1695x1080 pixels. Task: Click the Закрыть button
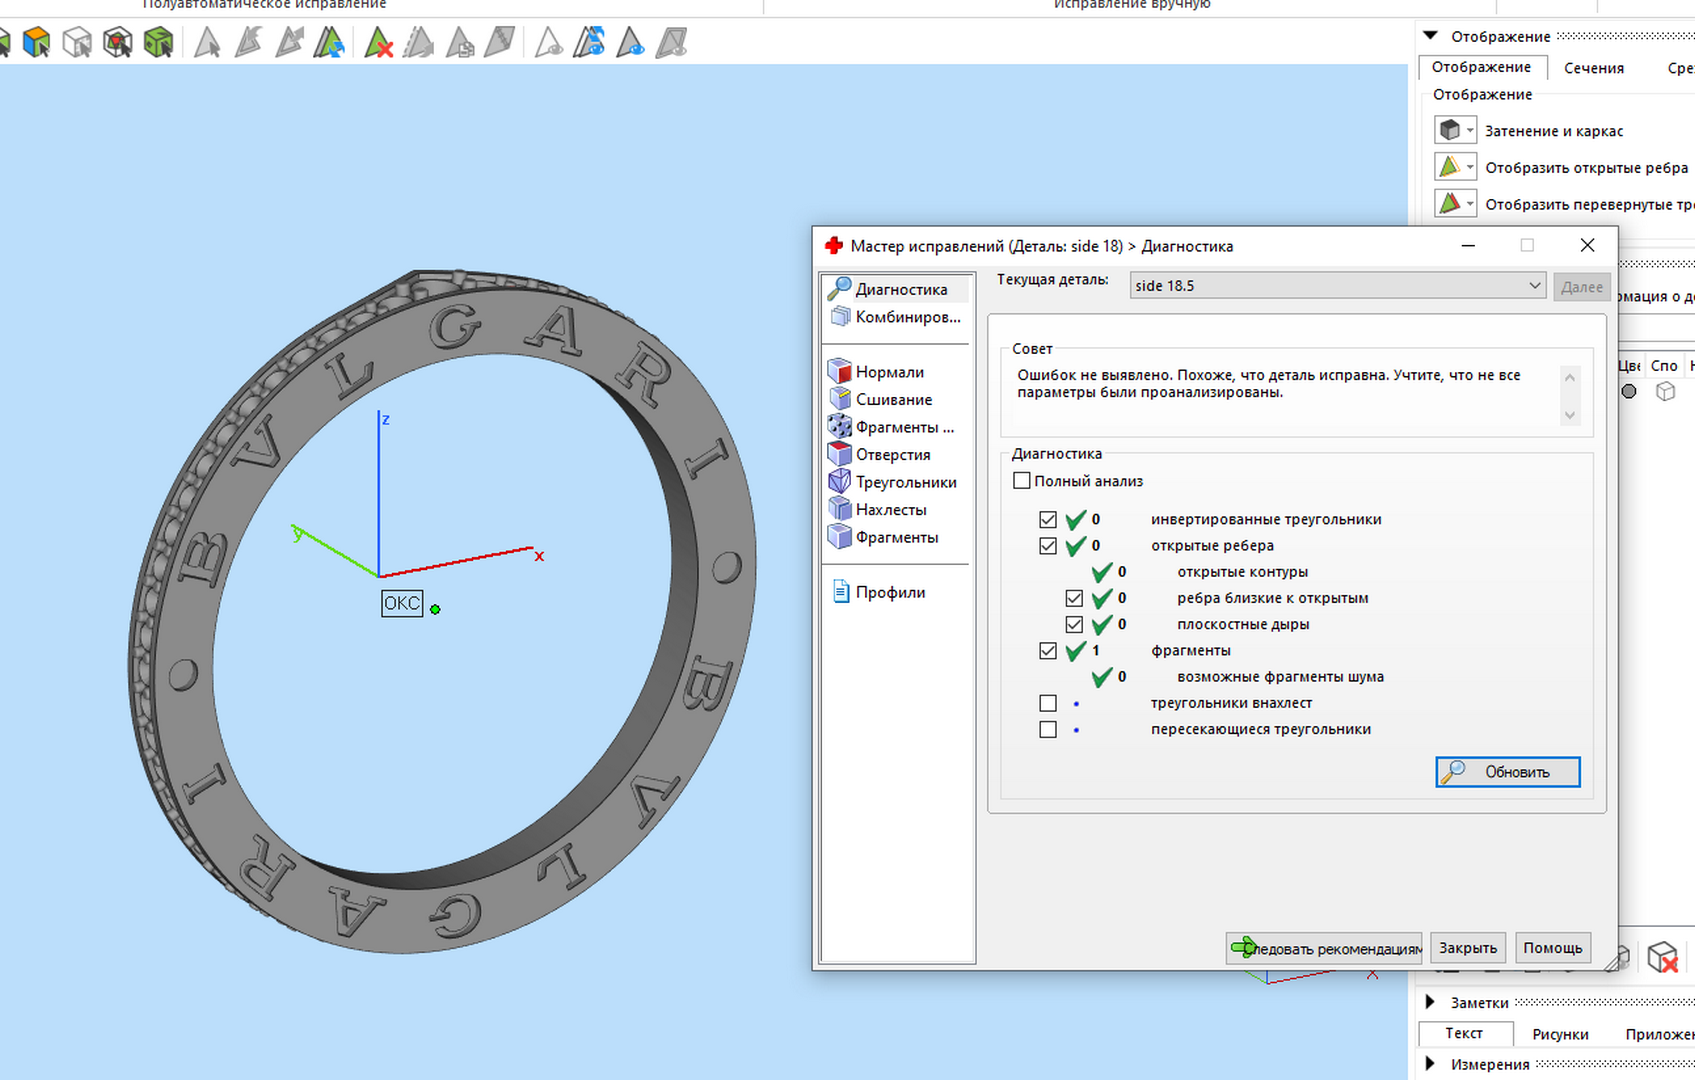(x=1468, y=948)
